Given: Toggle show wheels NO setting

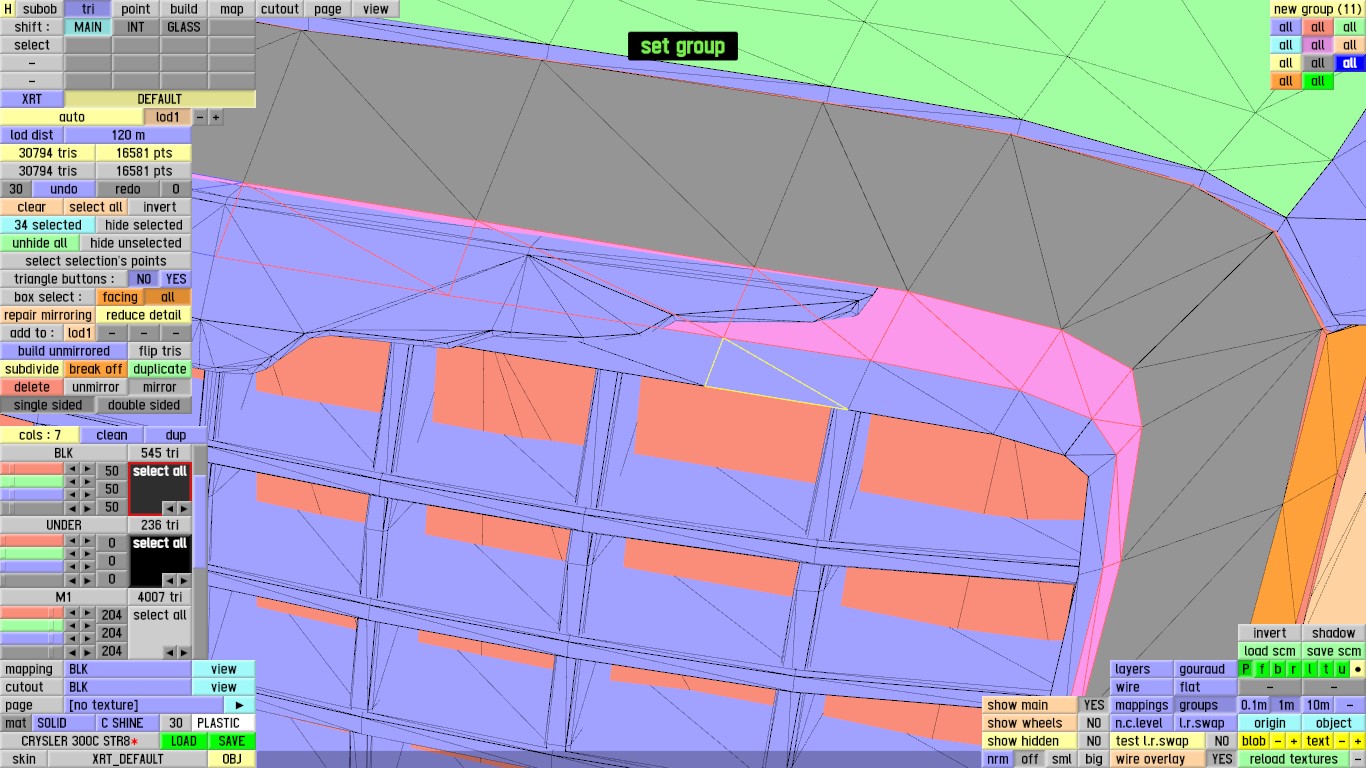Looking at the screenshot, I should [1094, 723].
